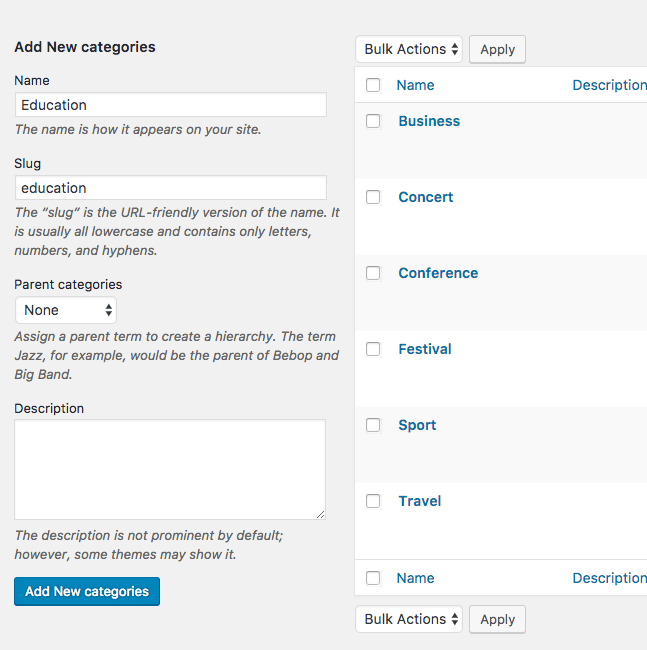647x650 pixels.
Task: Sort by the Name column header
Action: click(x=415, y=85)
